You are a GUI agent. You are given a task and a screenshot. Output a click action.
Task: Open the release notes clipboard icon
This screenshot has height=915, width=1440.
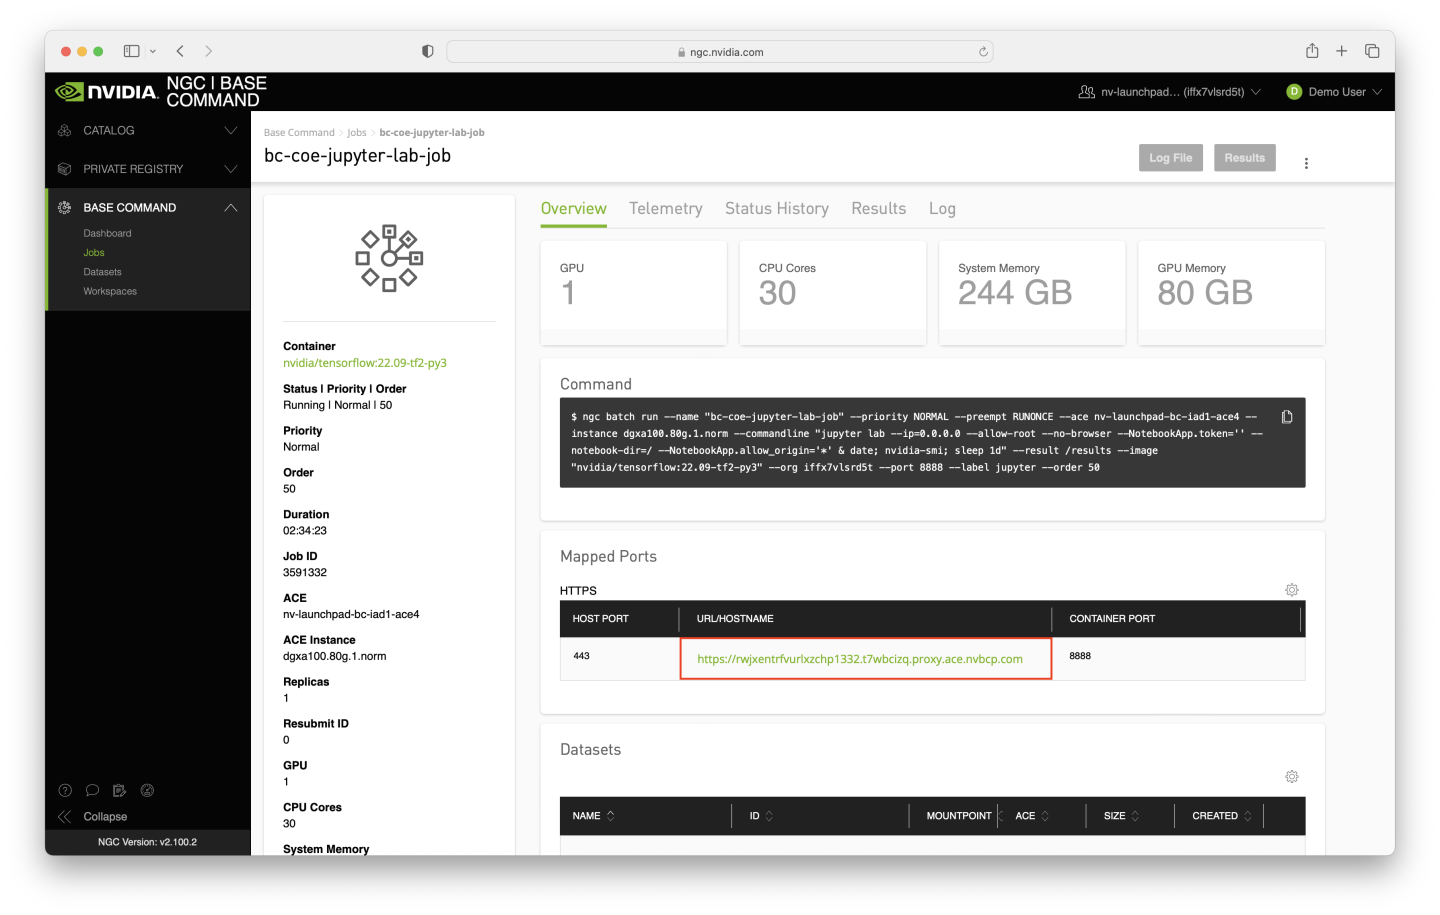(119, 790)
